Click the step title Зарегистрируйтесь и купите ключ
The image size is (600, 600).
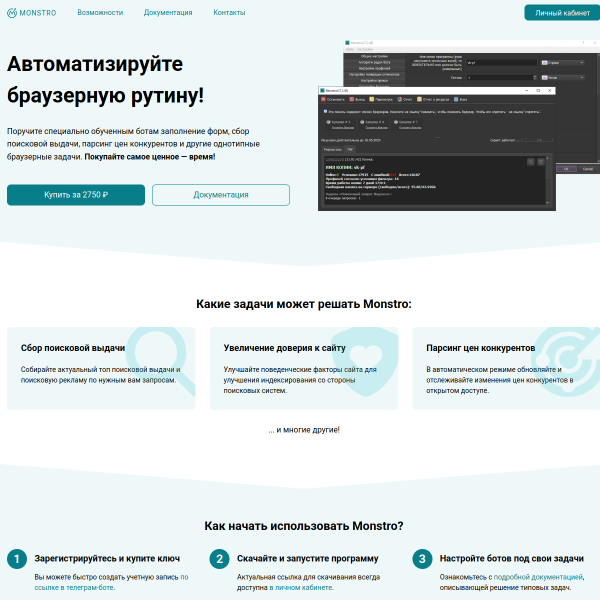click(x=107, y=558)
